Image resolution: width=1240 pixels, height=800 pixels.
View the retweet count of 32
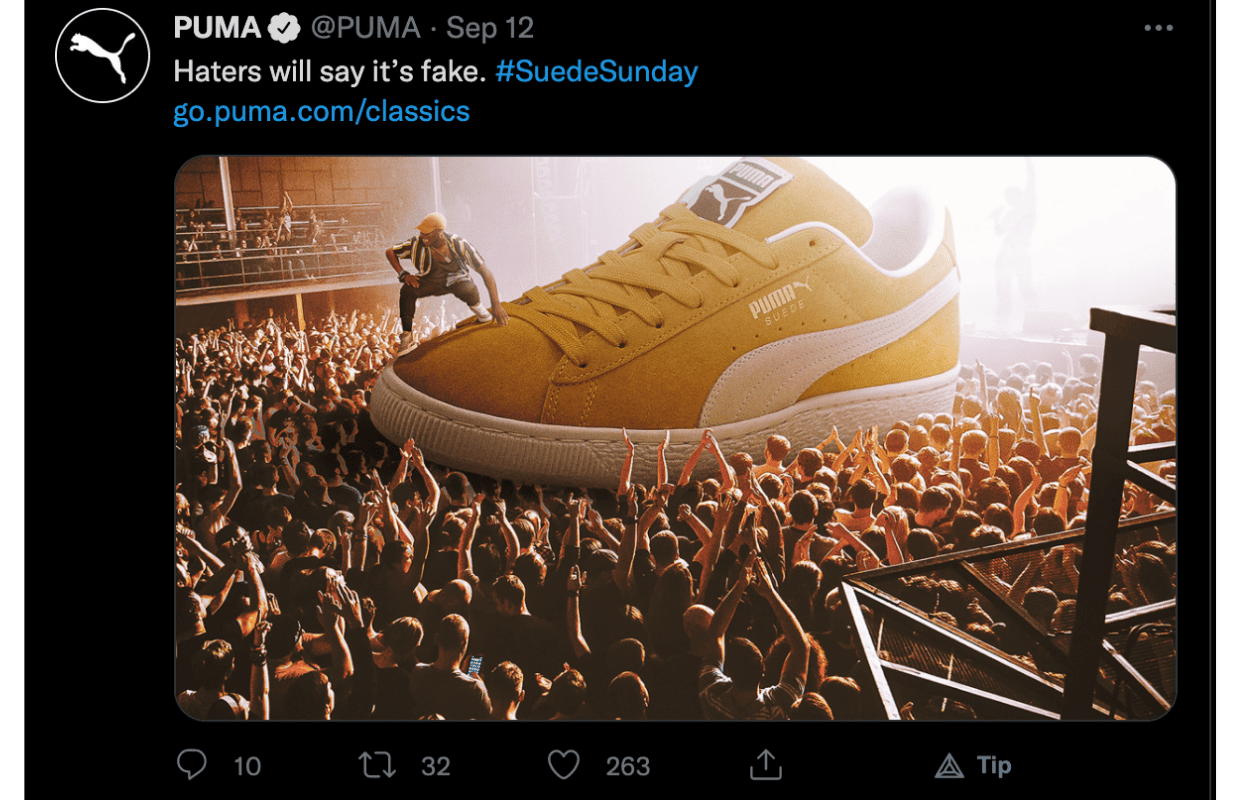pos(435,767)
